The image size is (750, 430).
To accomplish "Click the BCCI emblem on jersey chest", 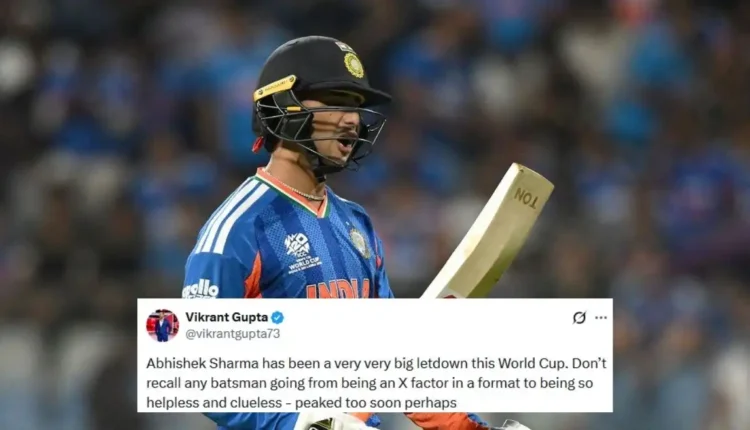I will pos(358,242).
